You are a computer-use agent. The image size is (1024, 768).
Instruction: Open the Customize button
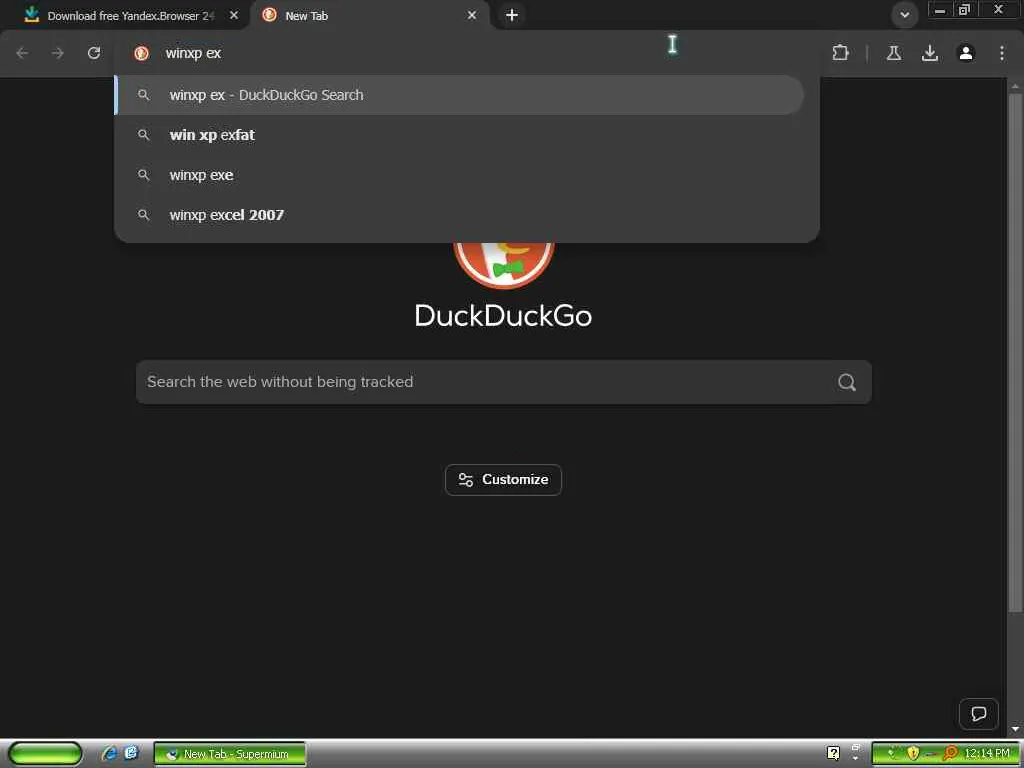point(504,480)
